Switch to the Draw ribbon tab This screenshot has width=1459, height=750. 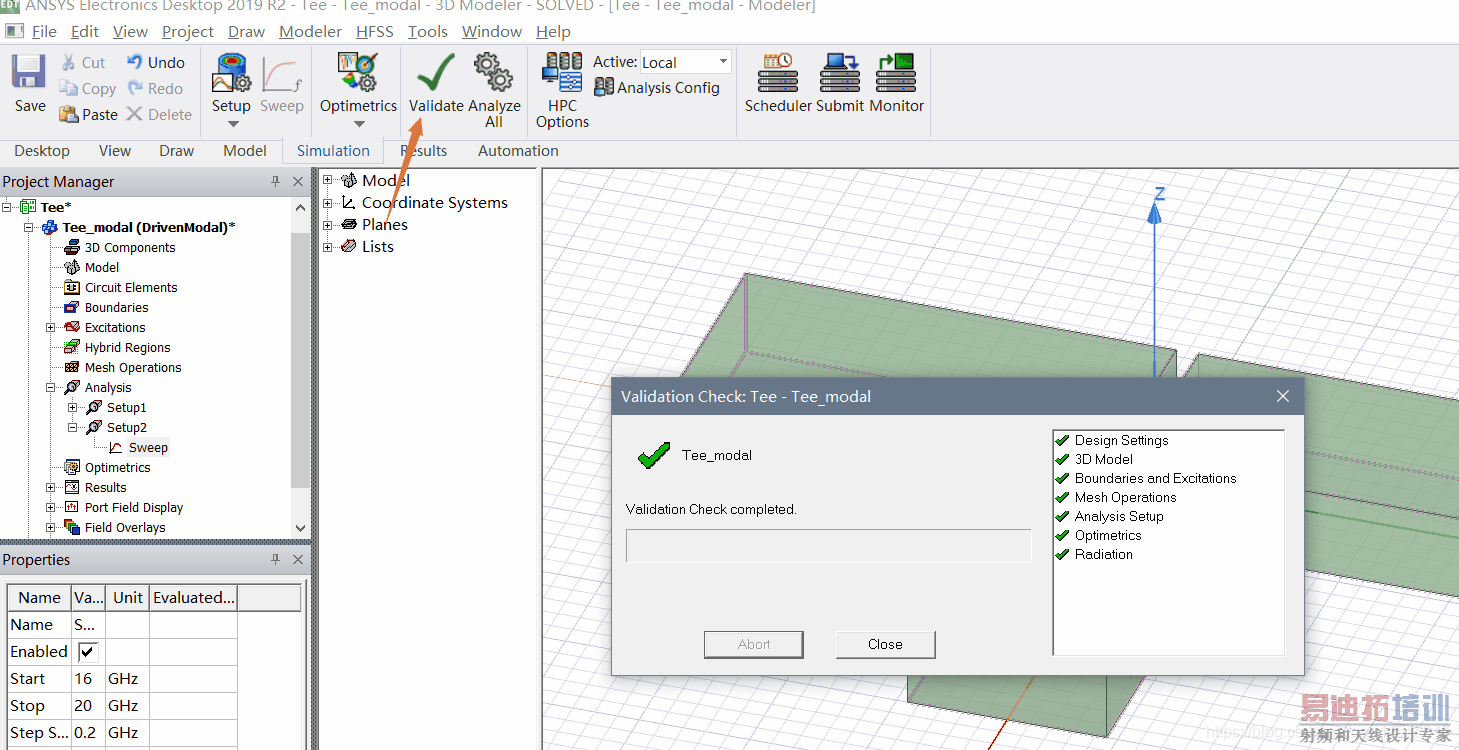coord(177,151)
